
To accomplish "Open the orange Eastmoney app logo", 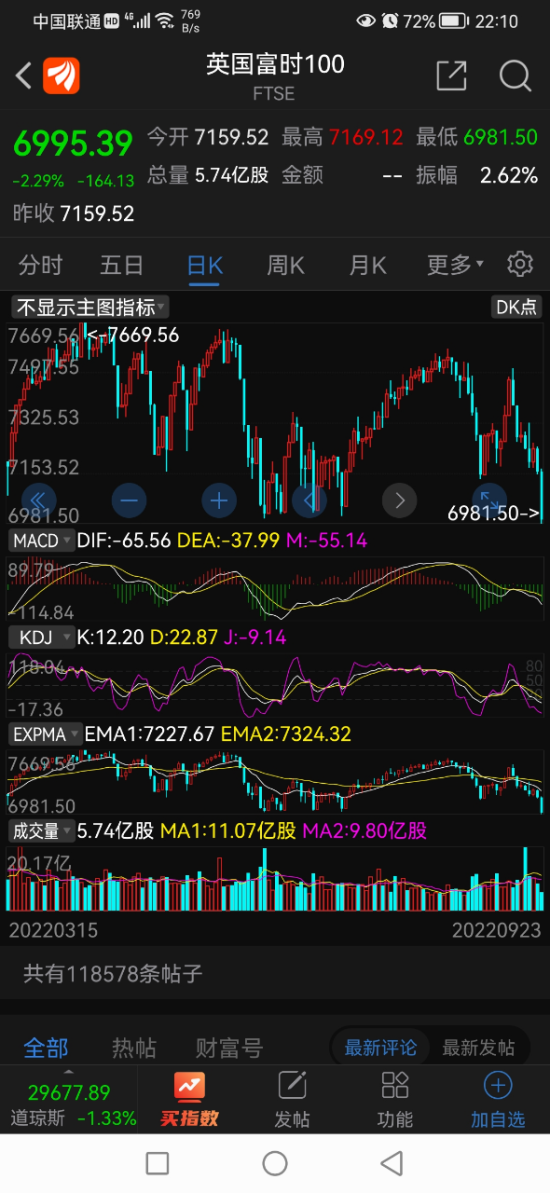I will tap(61, 76).
